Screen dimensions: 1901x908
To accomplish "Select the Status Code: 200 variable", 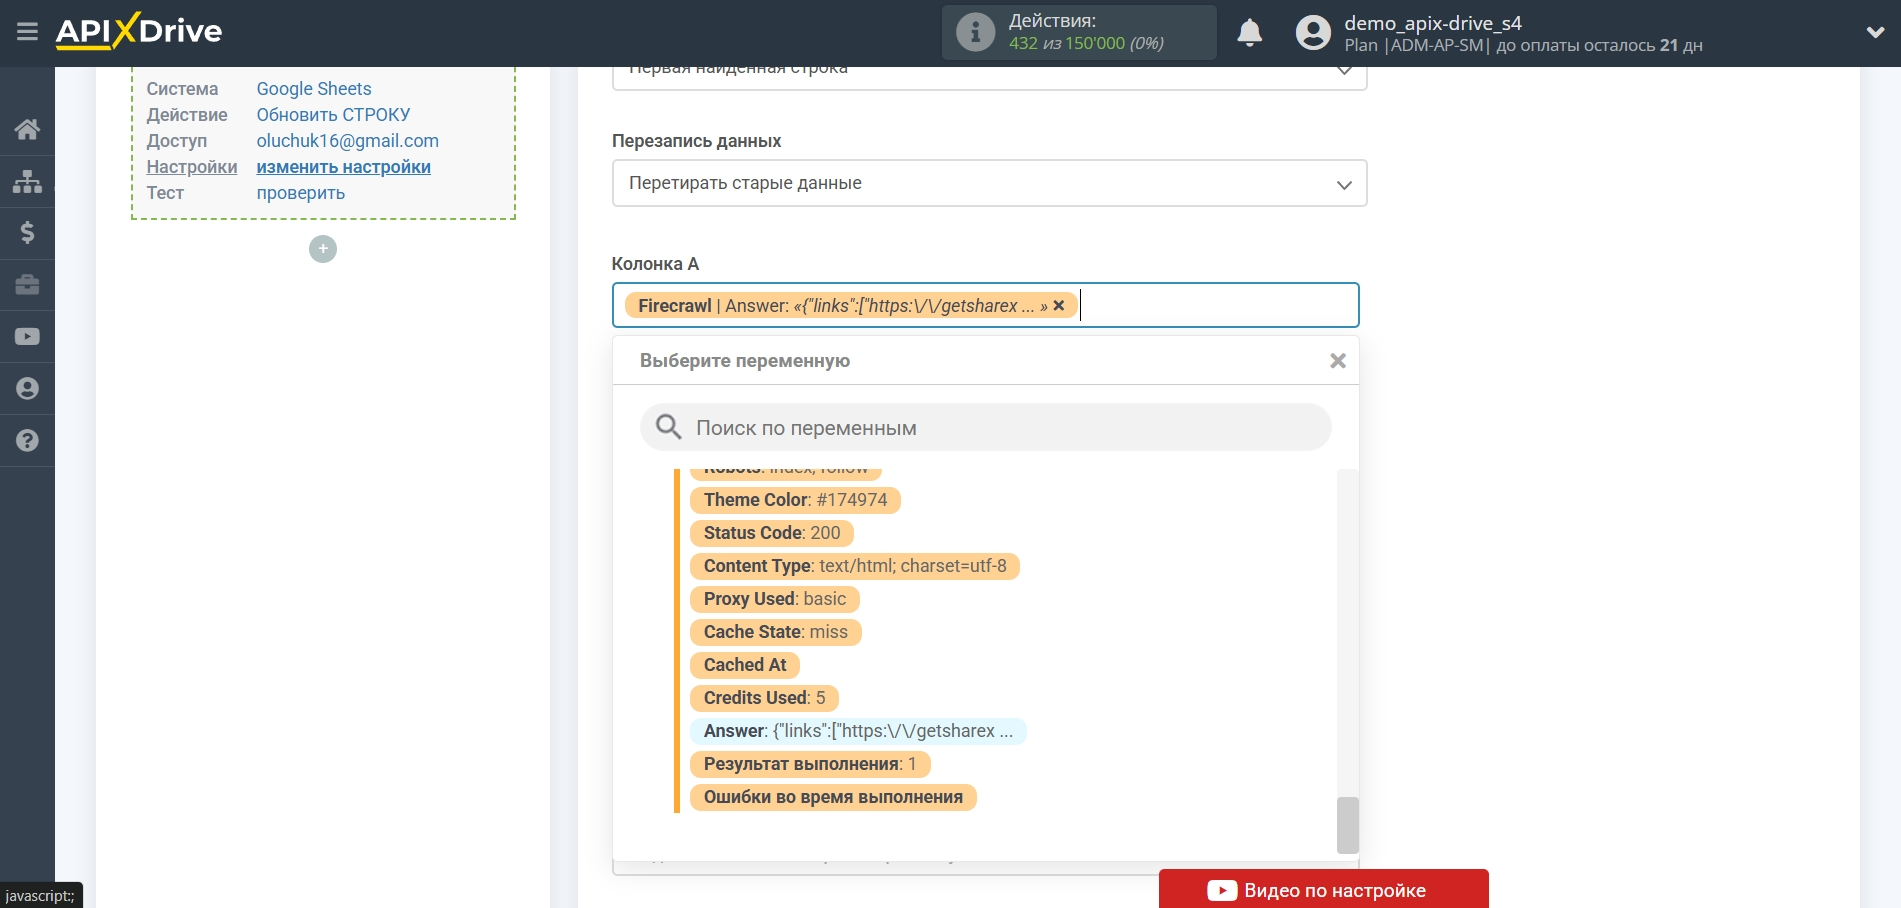I will tap(768, 533).
